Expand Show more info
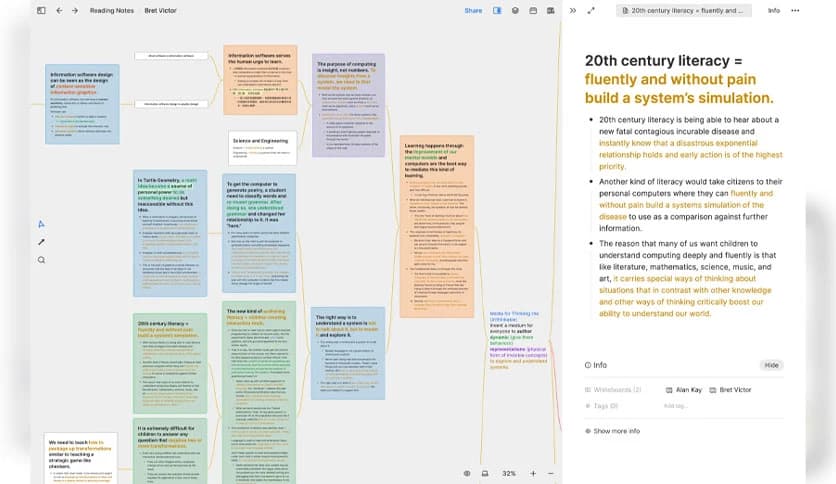This screenshot has height=484, width=836. 616,431
